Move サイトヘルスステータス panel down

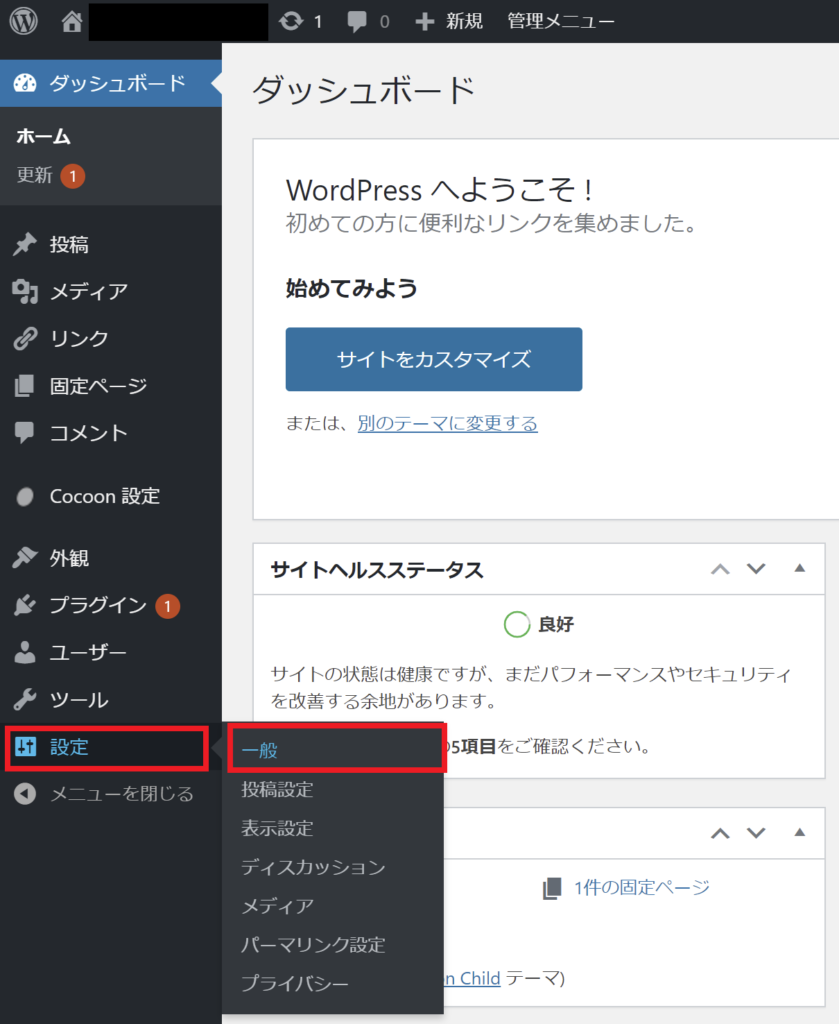point(756,569)
